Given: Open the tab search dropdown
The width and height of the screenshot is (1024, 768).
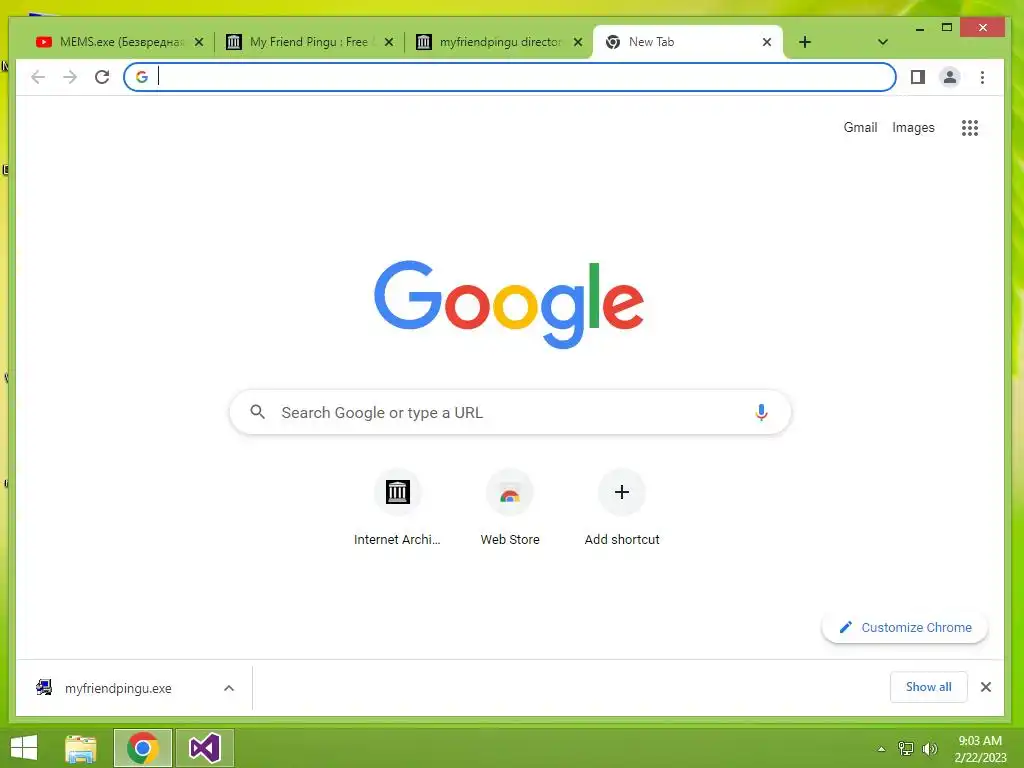Looking at the screenshot, I should pos(882,42).
